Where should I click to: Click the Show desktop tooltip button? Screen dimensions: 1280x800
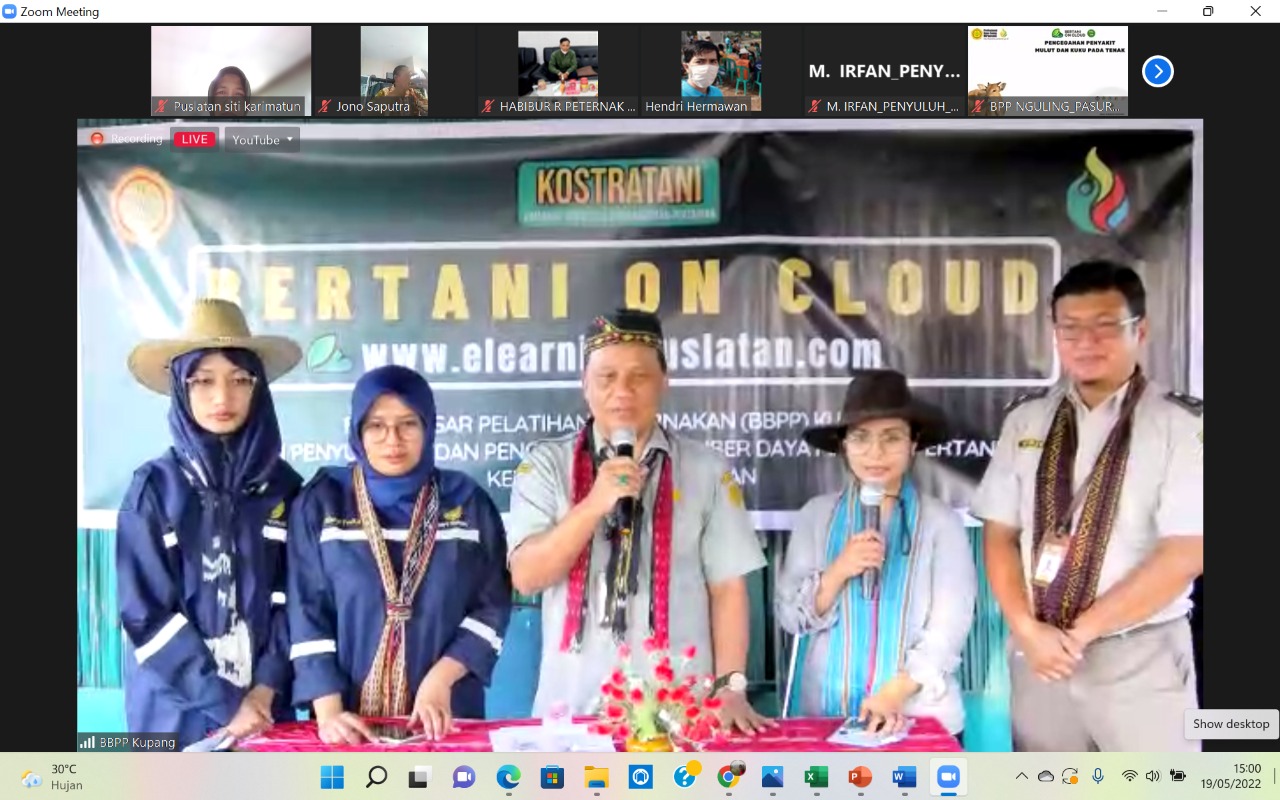click(x=1231, y=724)
